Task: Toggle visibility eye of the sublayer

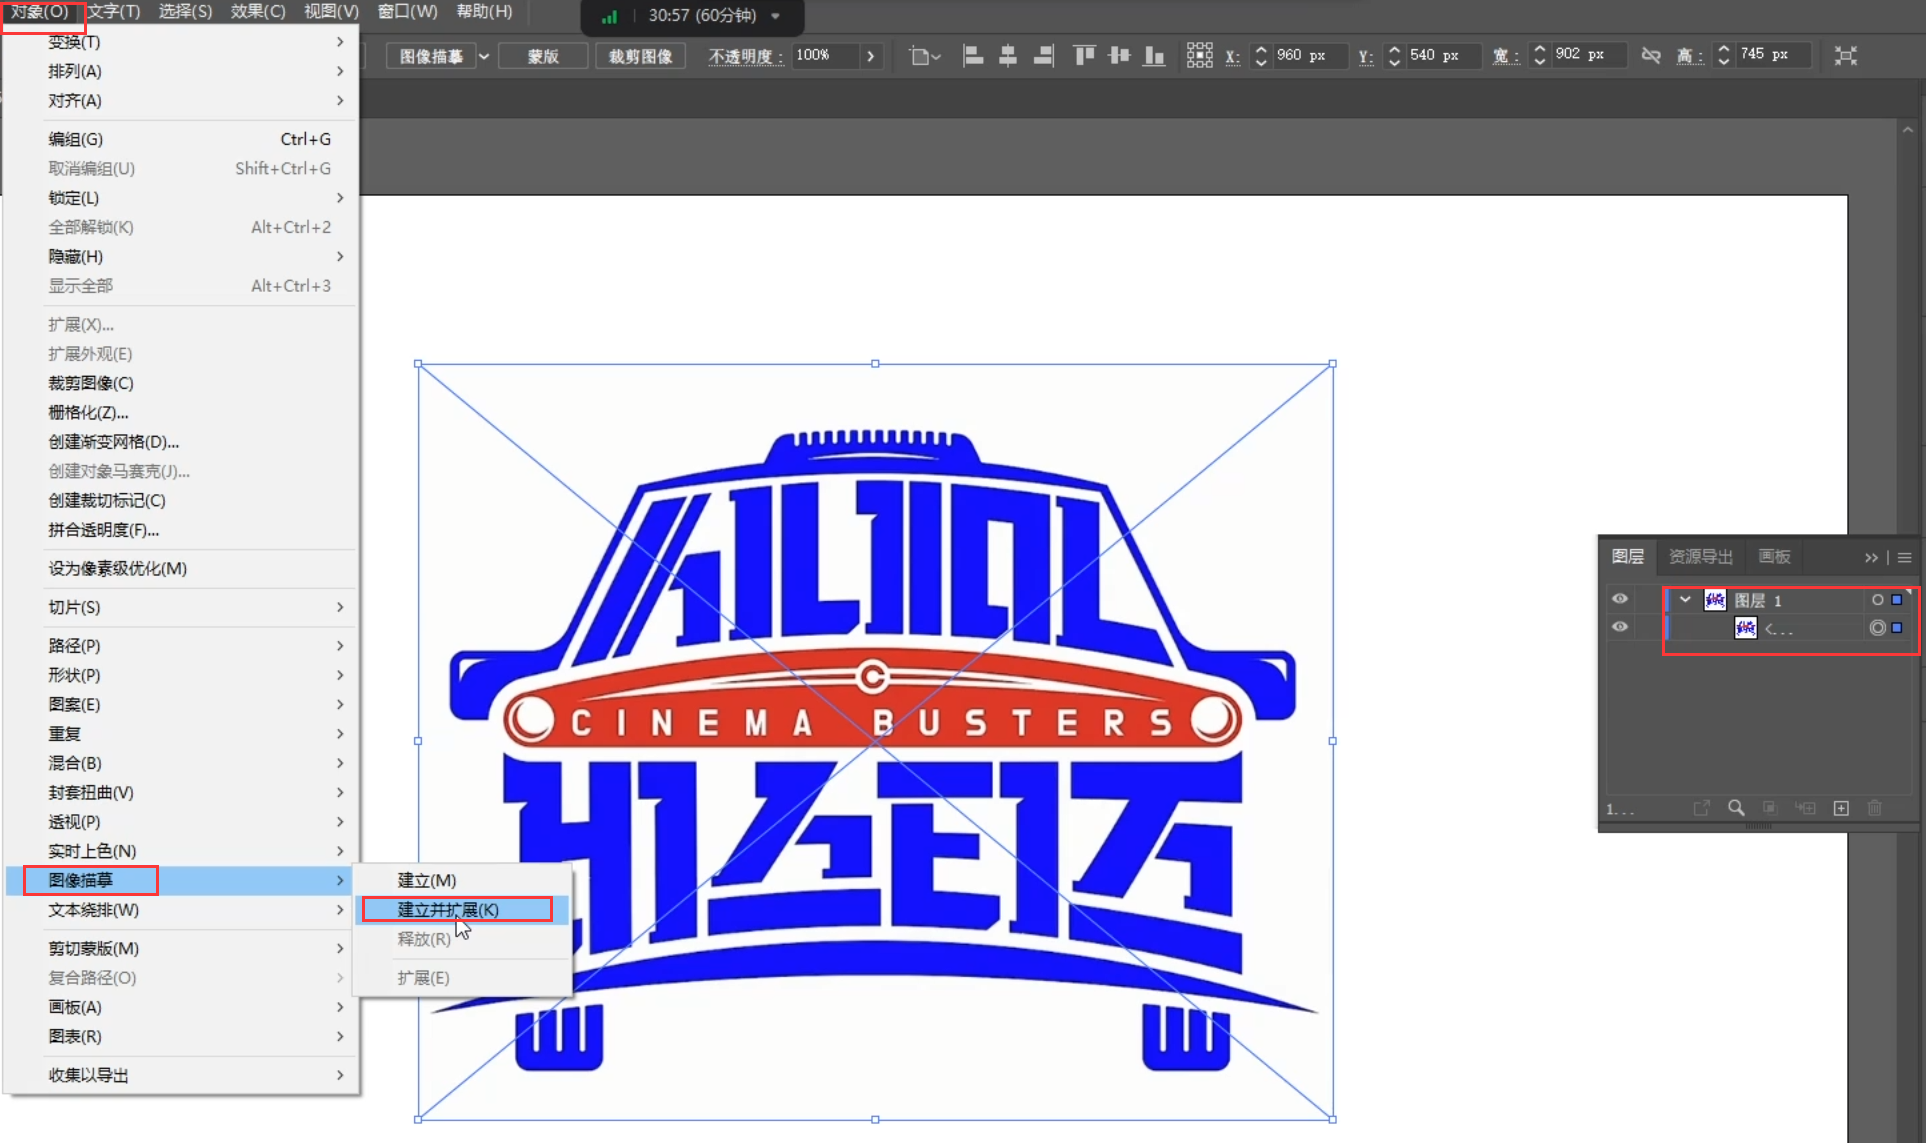Action: (x=1620, y=627)
